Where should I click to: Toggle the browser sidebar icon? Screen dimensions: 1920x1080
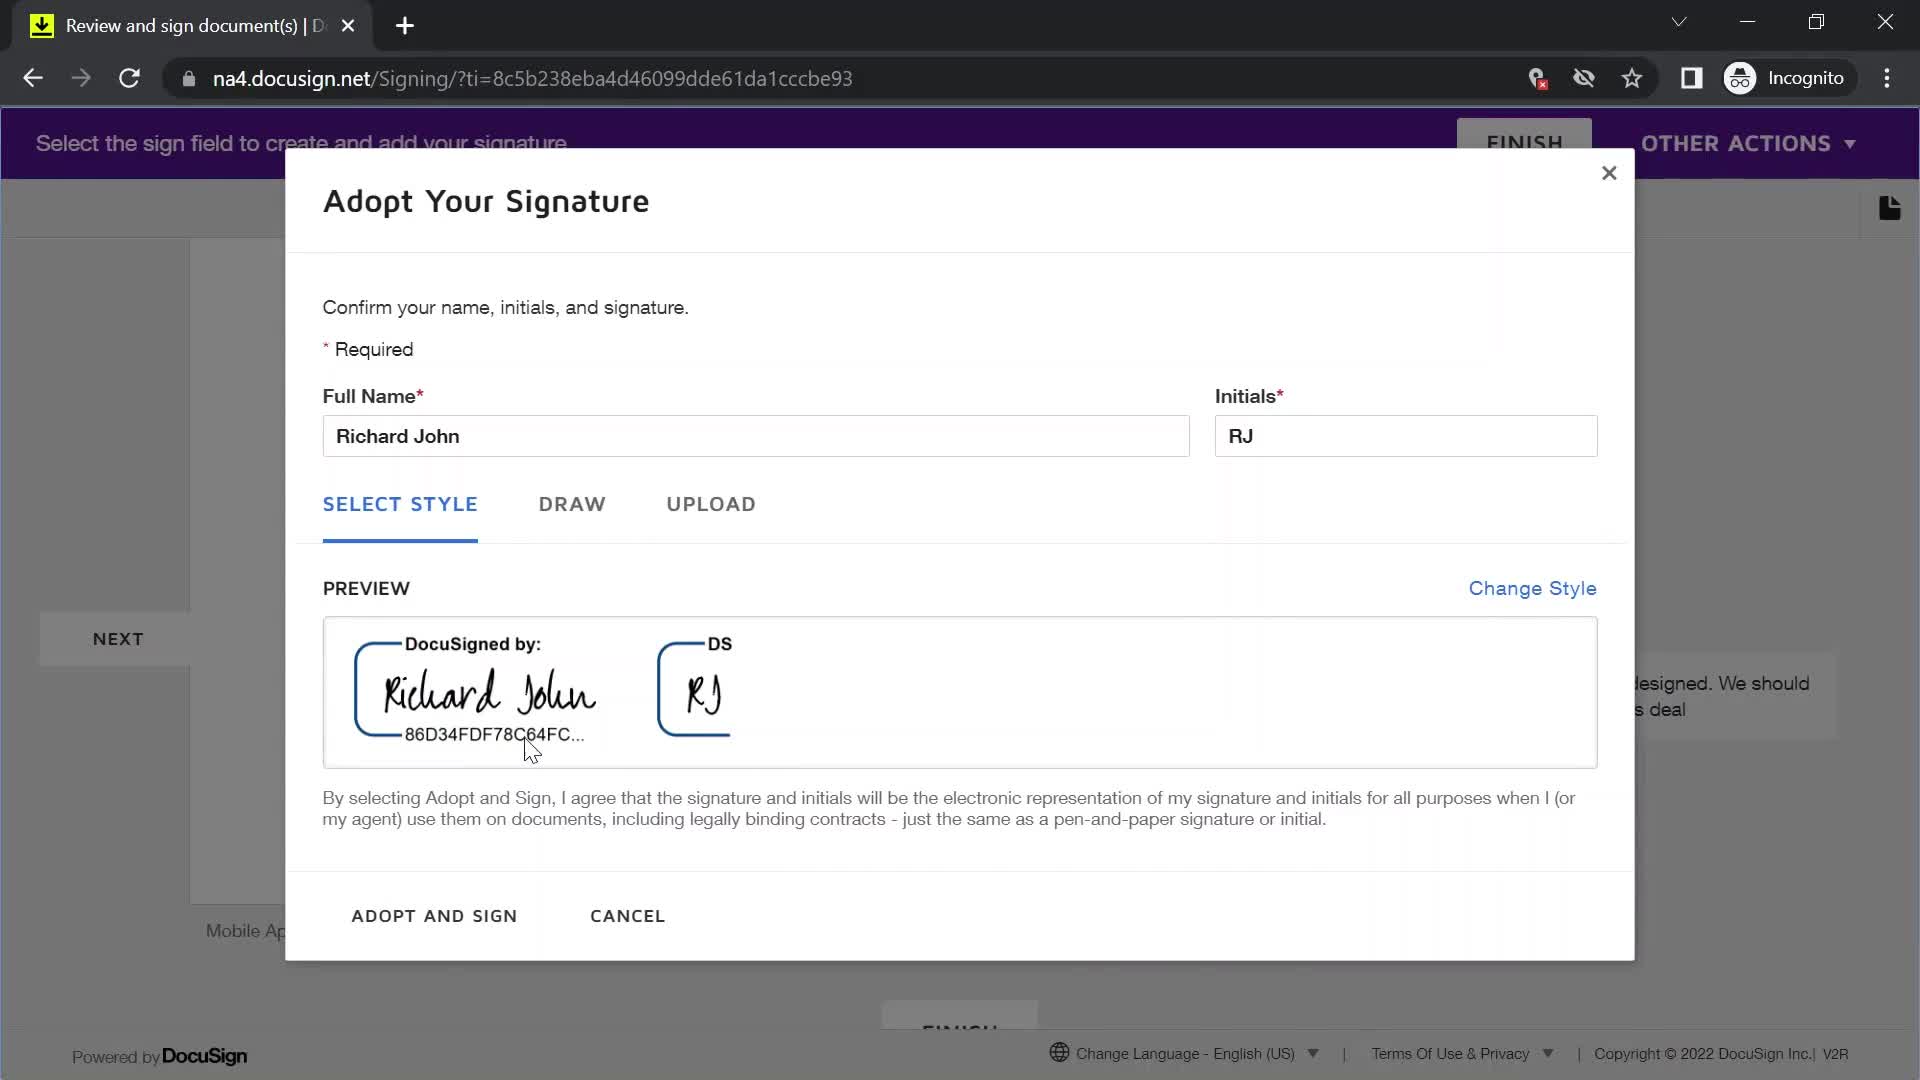click(1691, 78)
